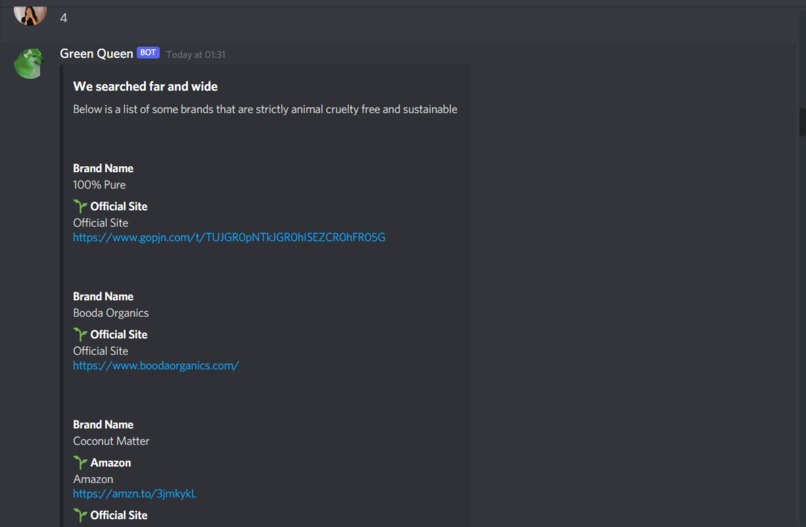Click the description about cruelty free brands

pyautogui.click(x=265, y=109)
